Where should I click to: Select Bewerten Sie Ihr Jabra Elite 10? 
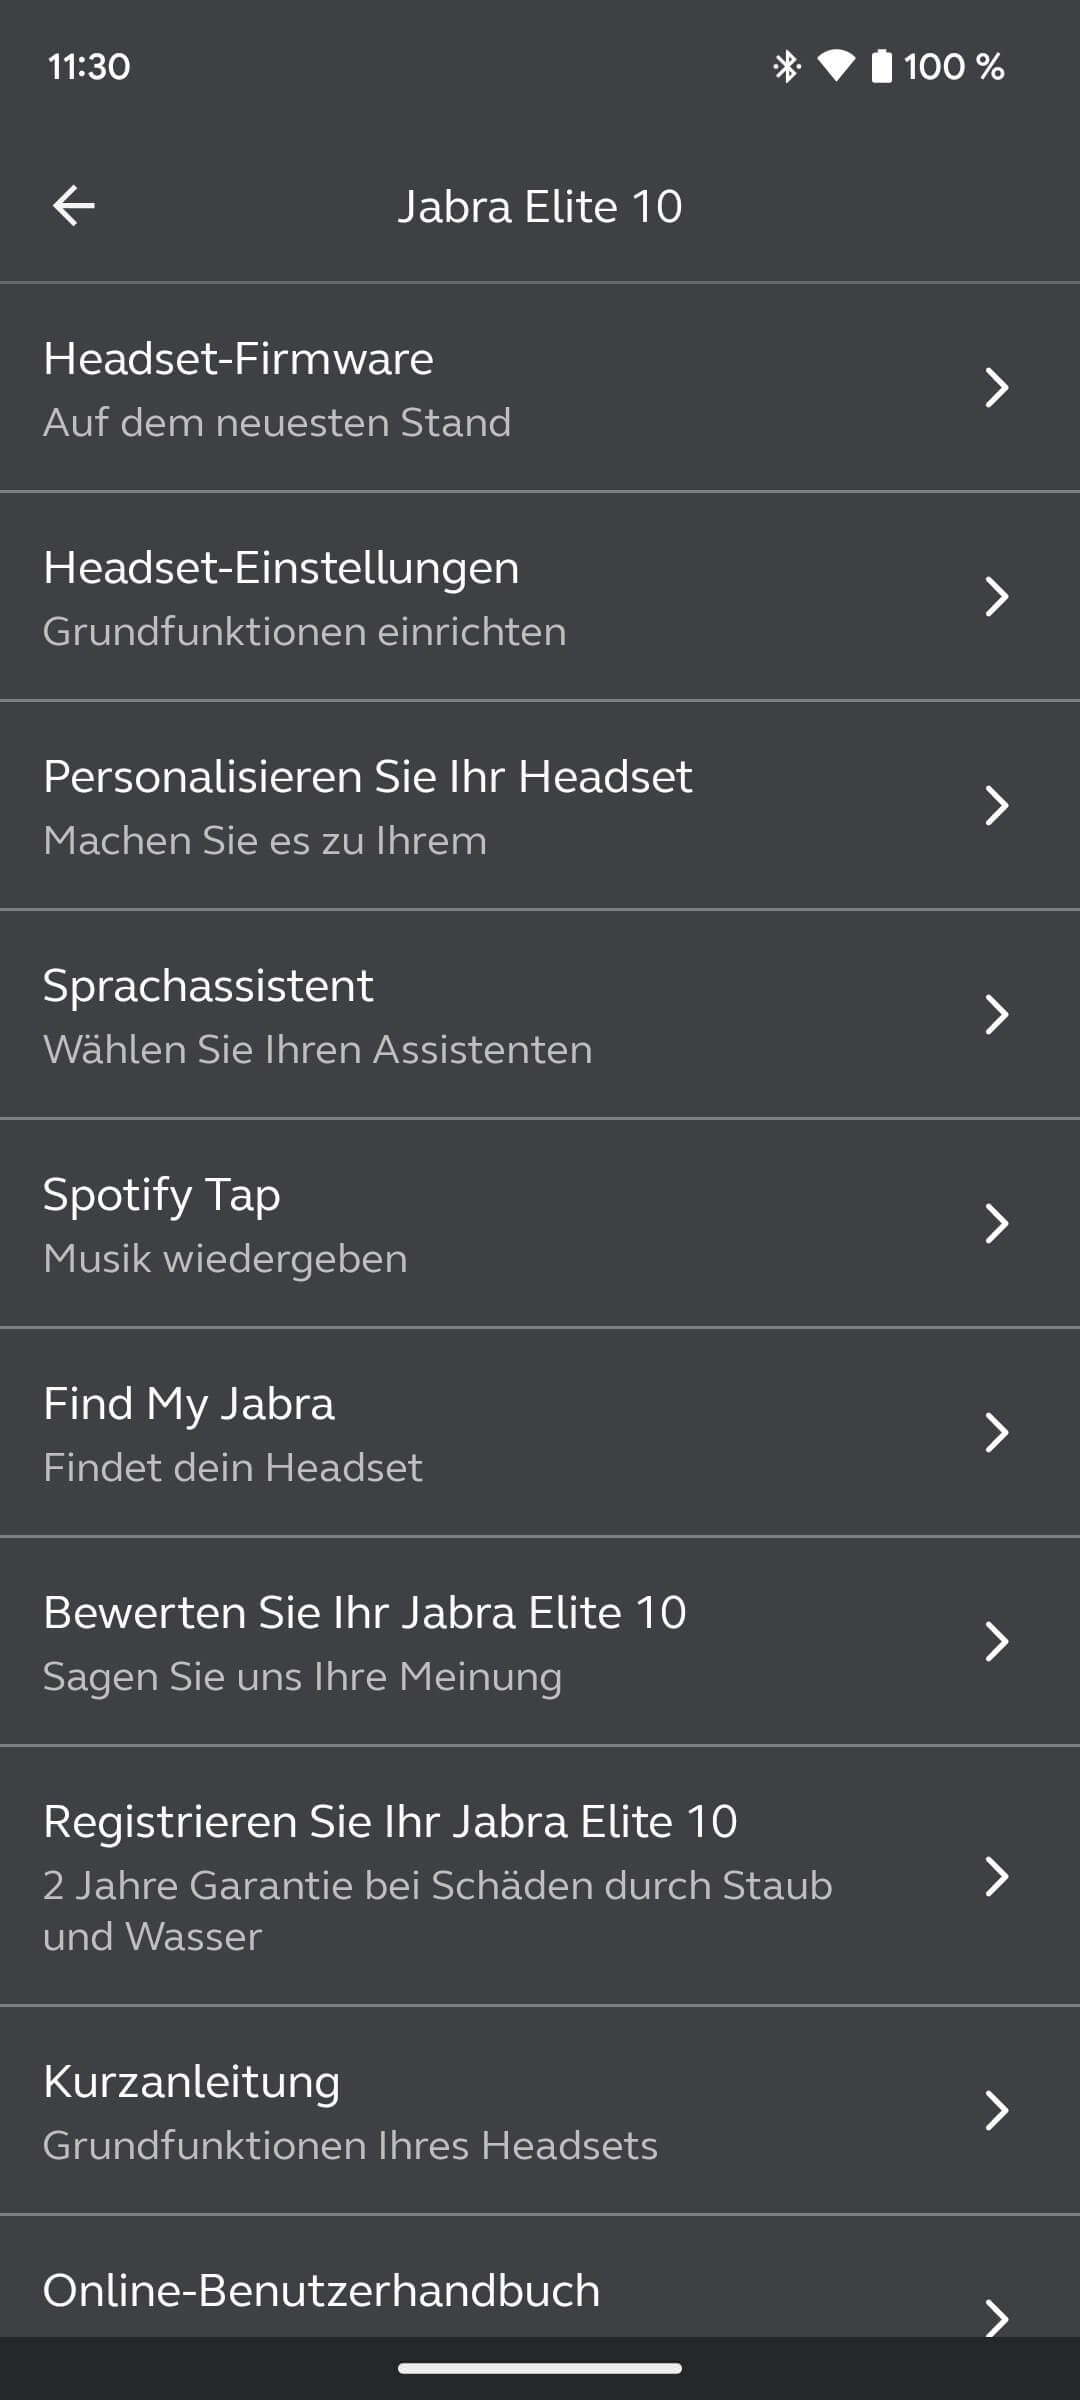click(x=365, y=1613)
